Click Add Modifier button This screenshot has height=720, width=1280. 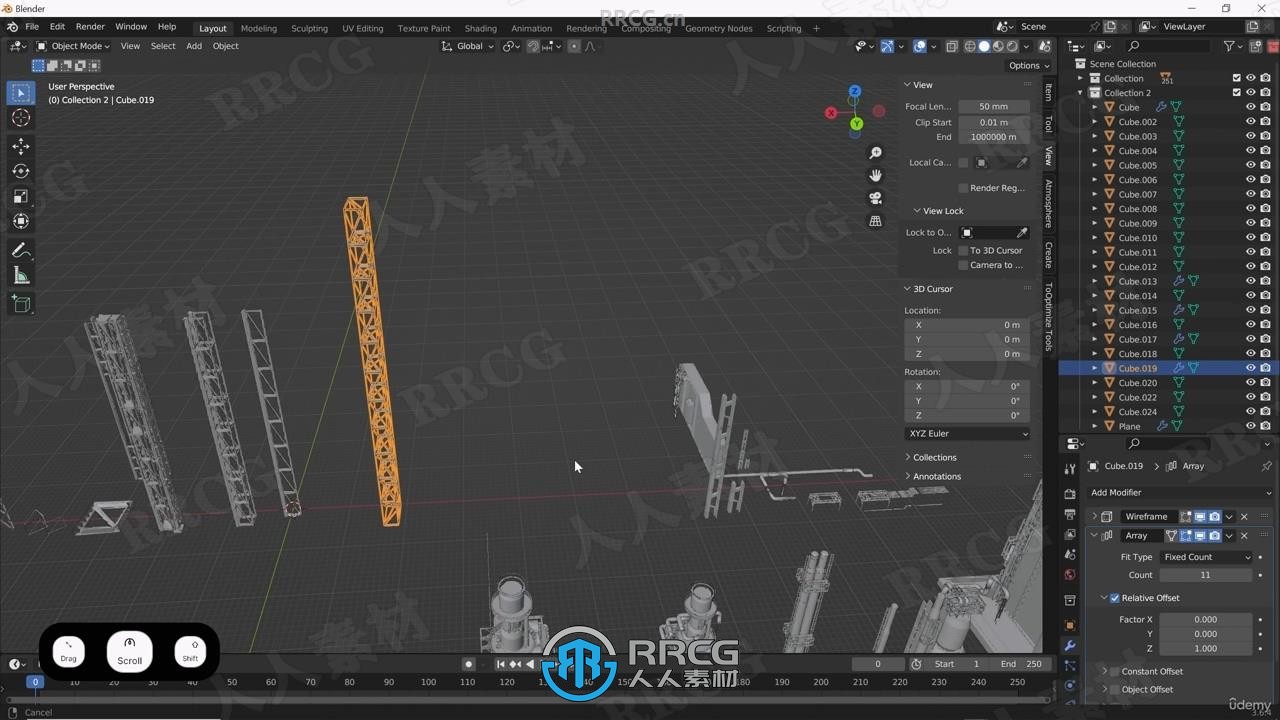pyautogui.click(x=1180, y=493)
